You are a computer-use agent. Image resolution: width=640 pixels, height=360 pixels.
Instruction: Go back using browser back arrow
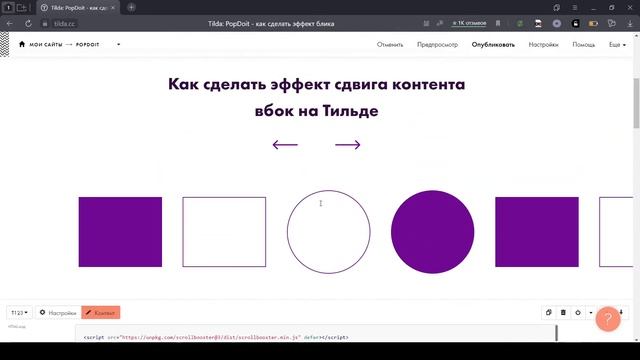pos(10,24)
